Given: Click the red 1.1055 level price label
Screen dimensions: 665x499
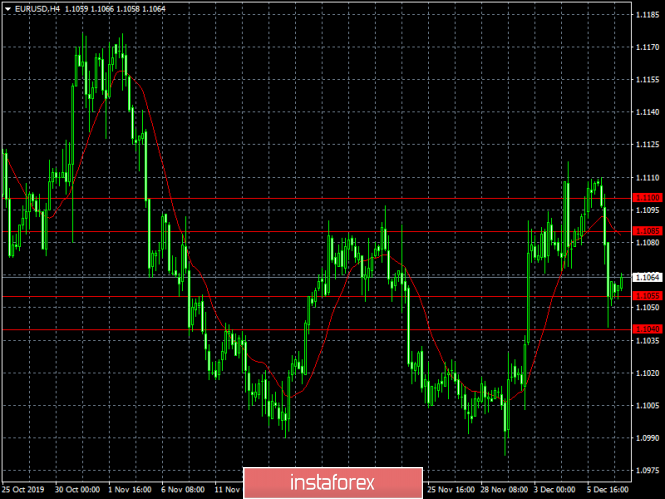Looking at the screenshot, I should point(647,296).
